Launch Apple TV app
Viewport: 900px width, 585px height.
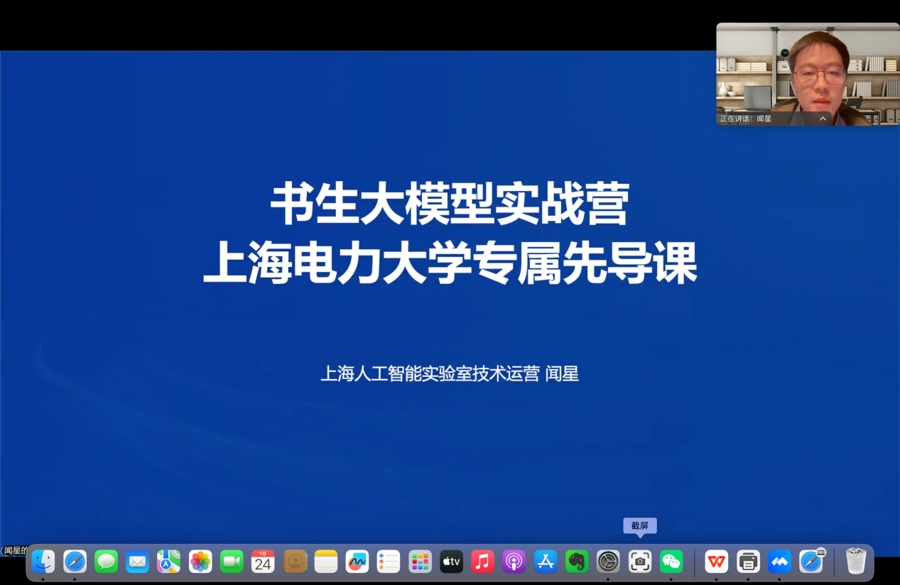[x=451, y=562]
